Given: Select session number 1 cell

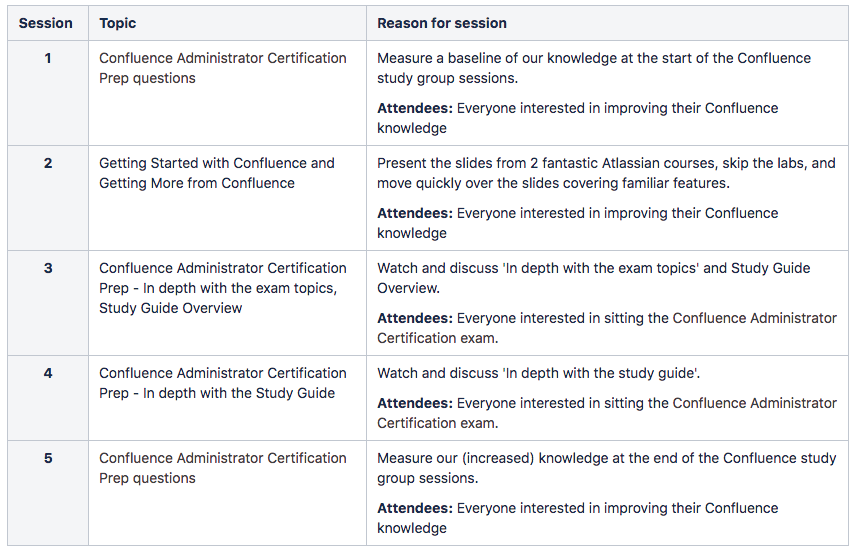Looking at the screenshot, I should pos(47,58).
